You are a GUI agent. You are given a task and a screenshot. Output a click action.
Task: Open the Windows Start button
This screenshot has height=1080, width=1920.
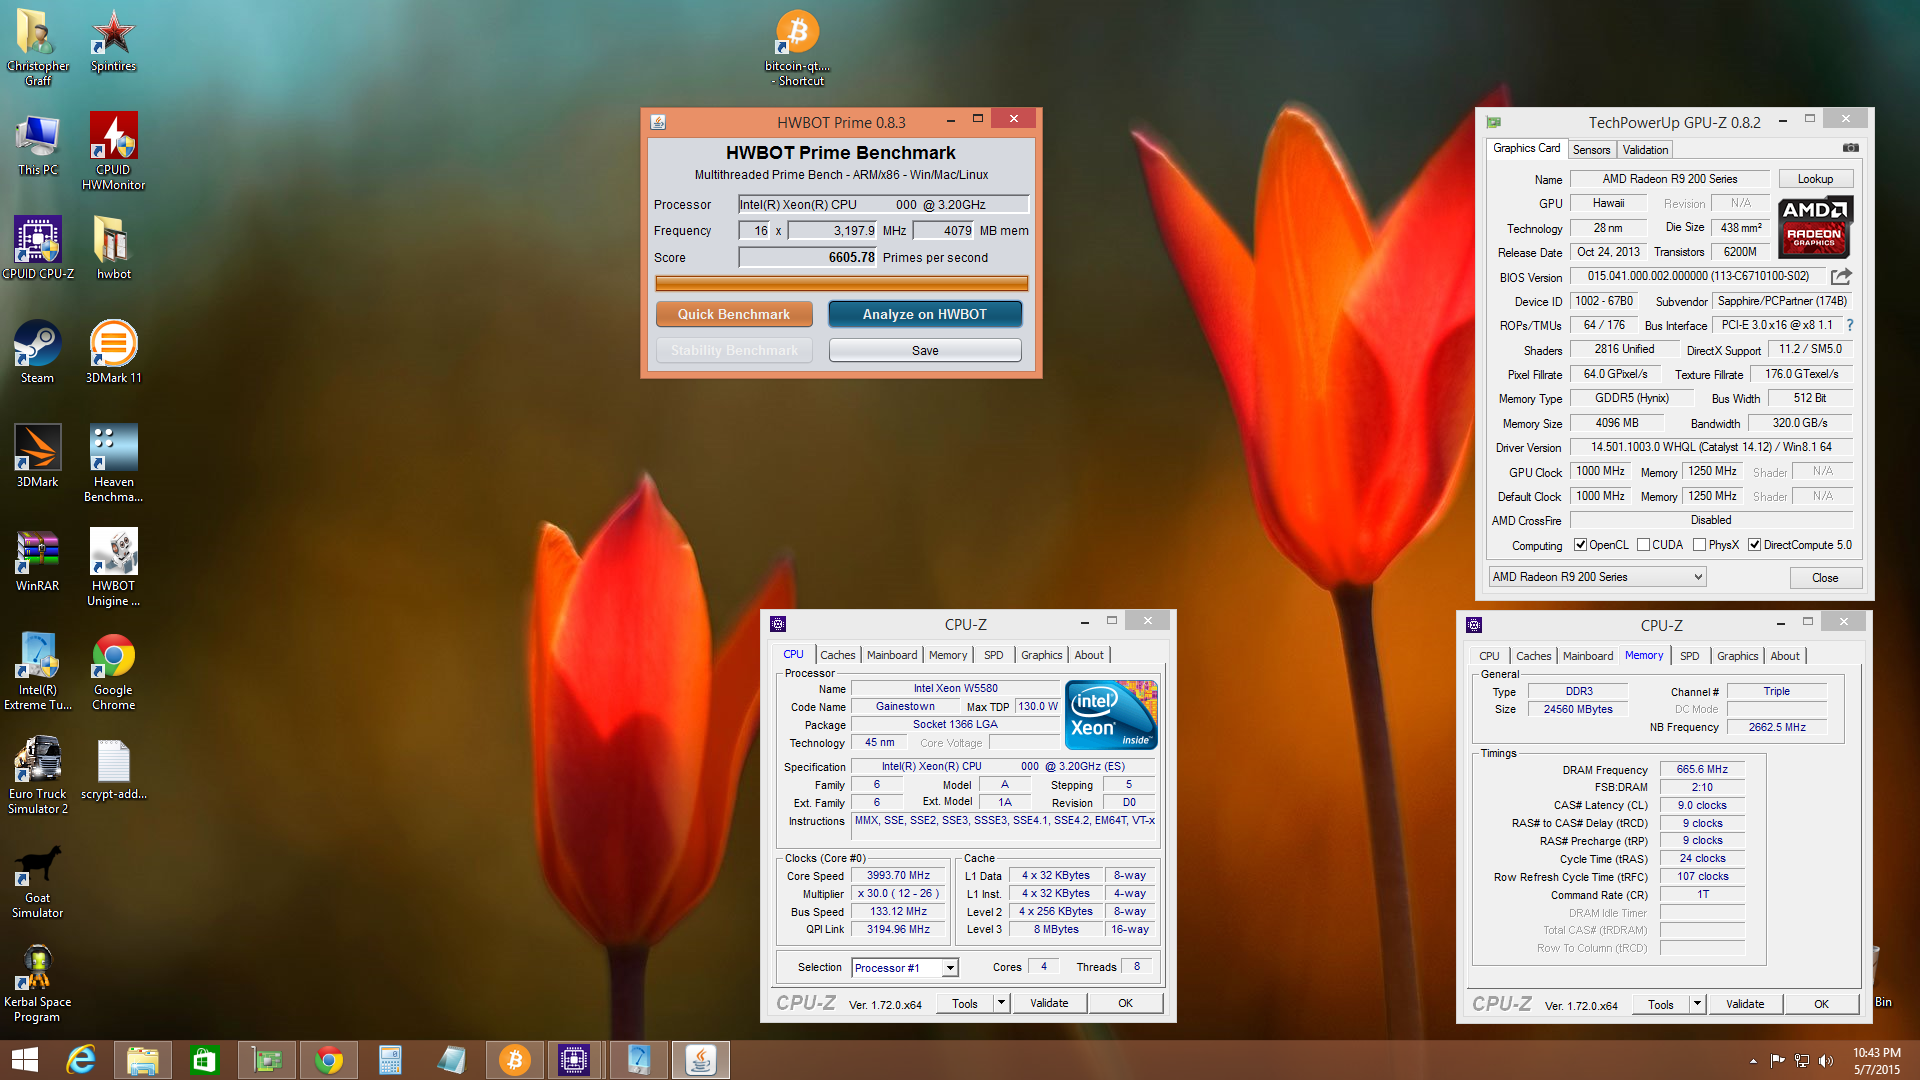24,1060
